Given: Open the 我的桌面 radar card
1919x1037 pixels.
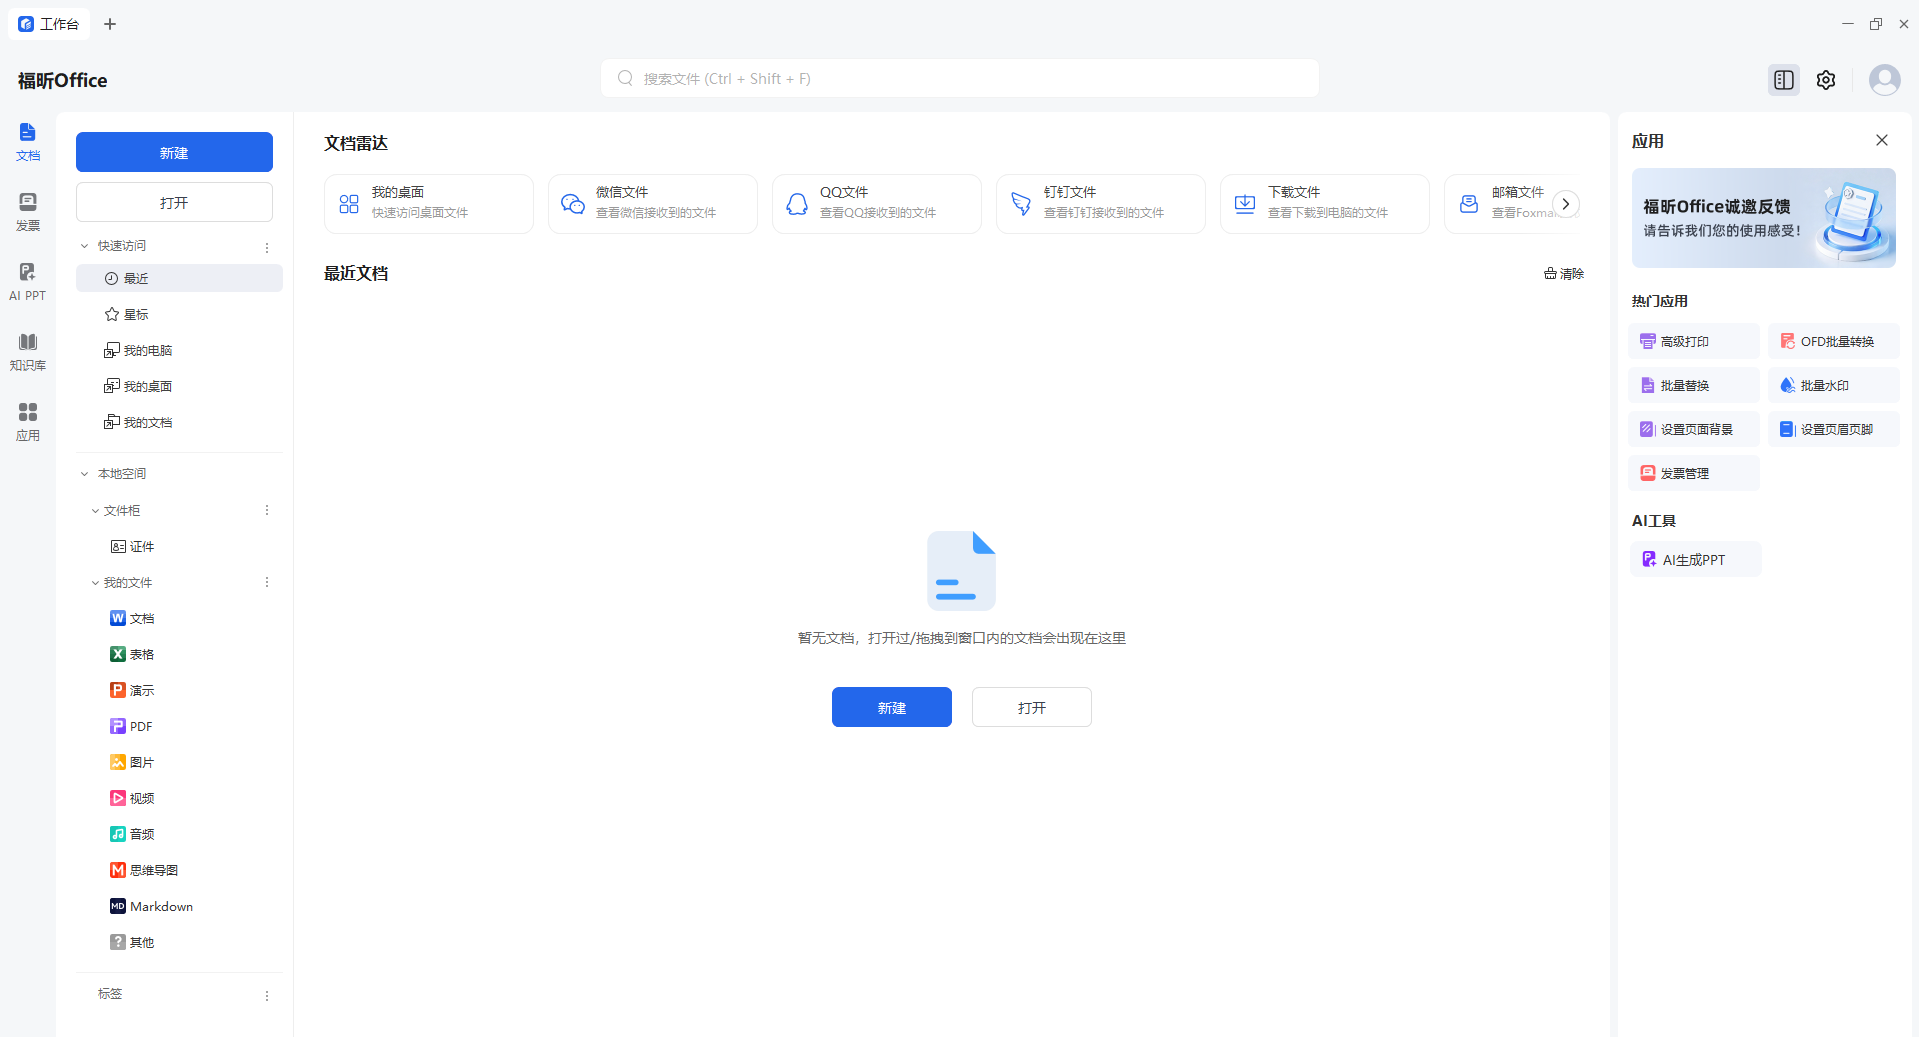Looking at the screenshot, I should pyautogui.click(x=429, y=204).
